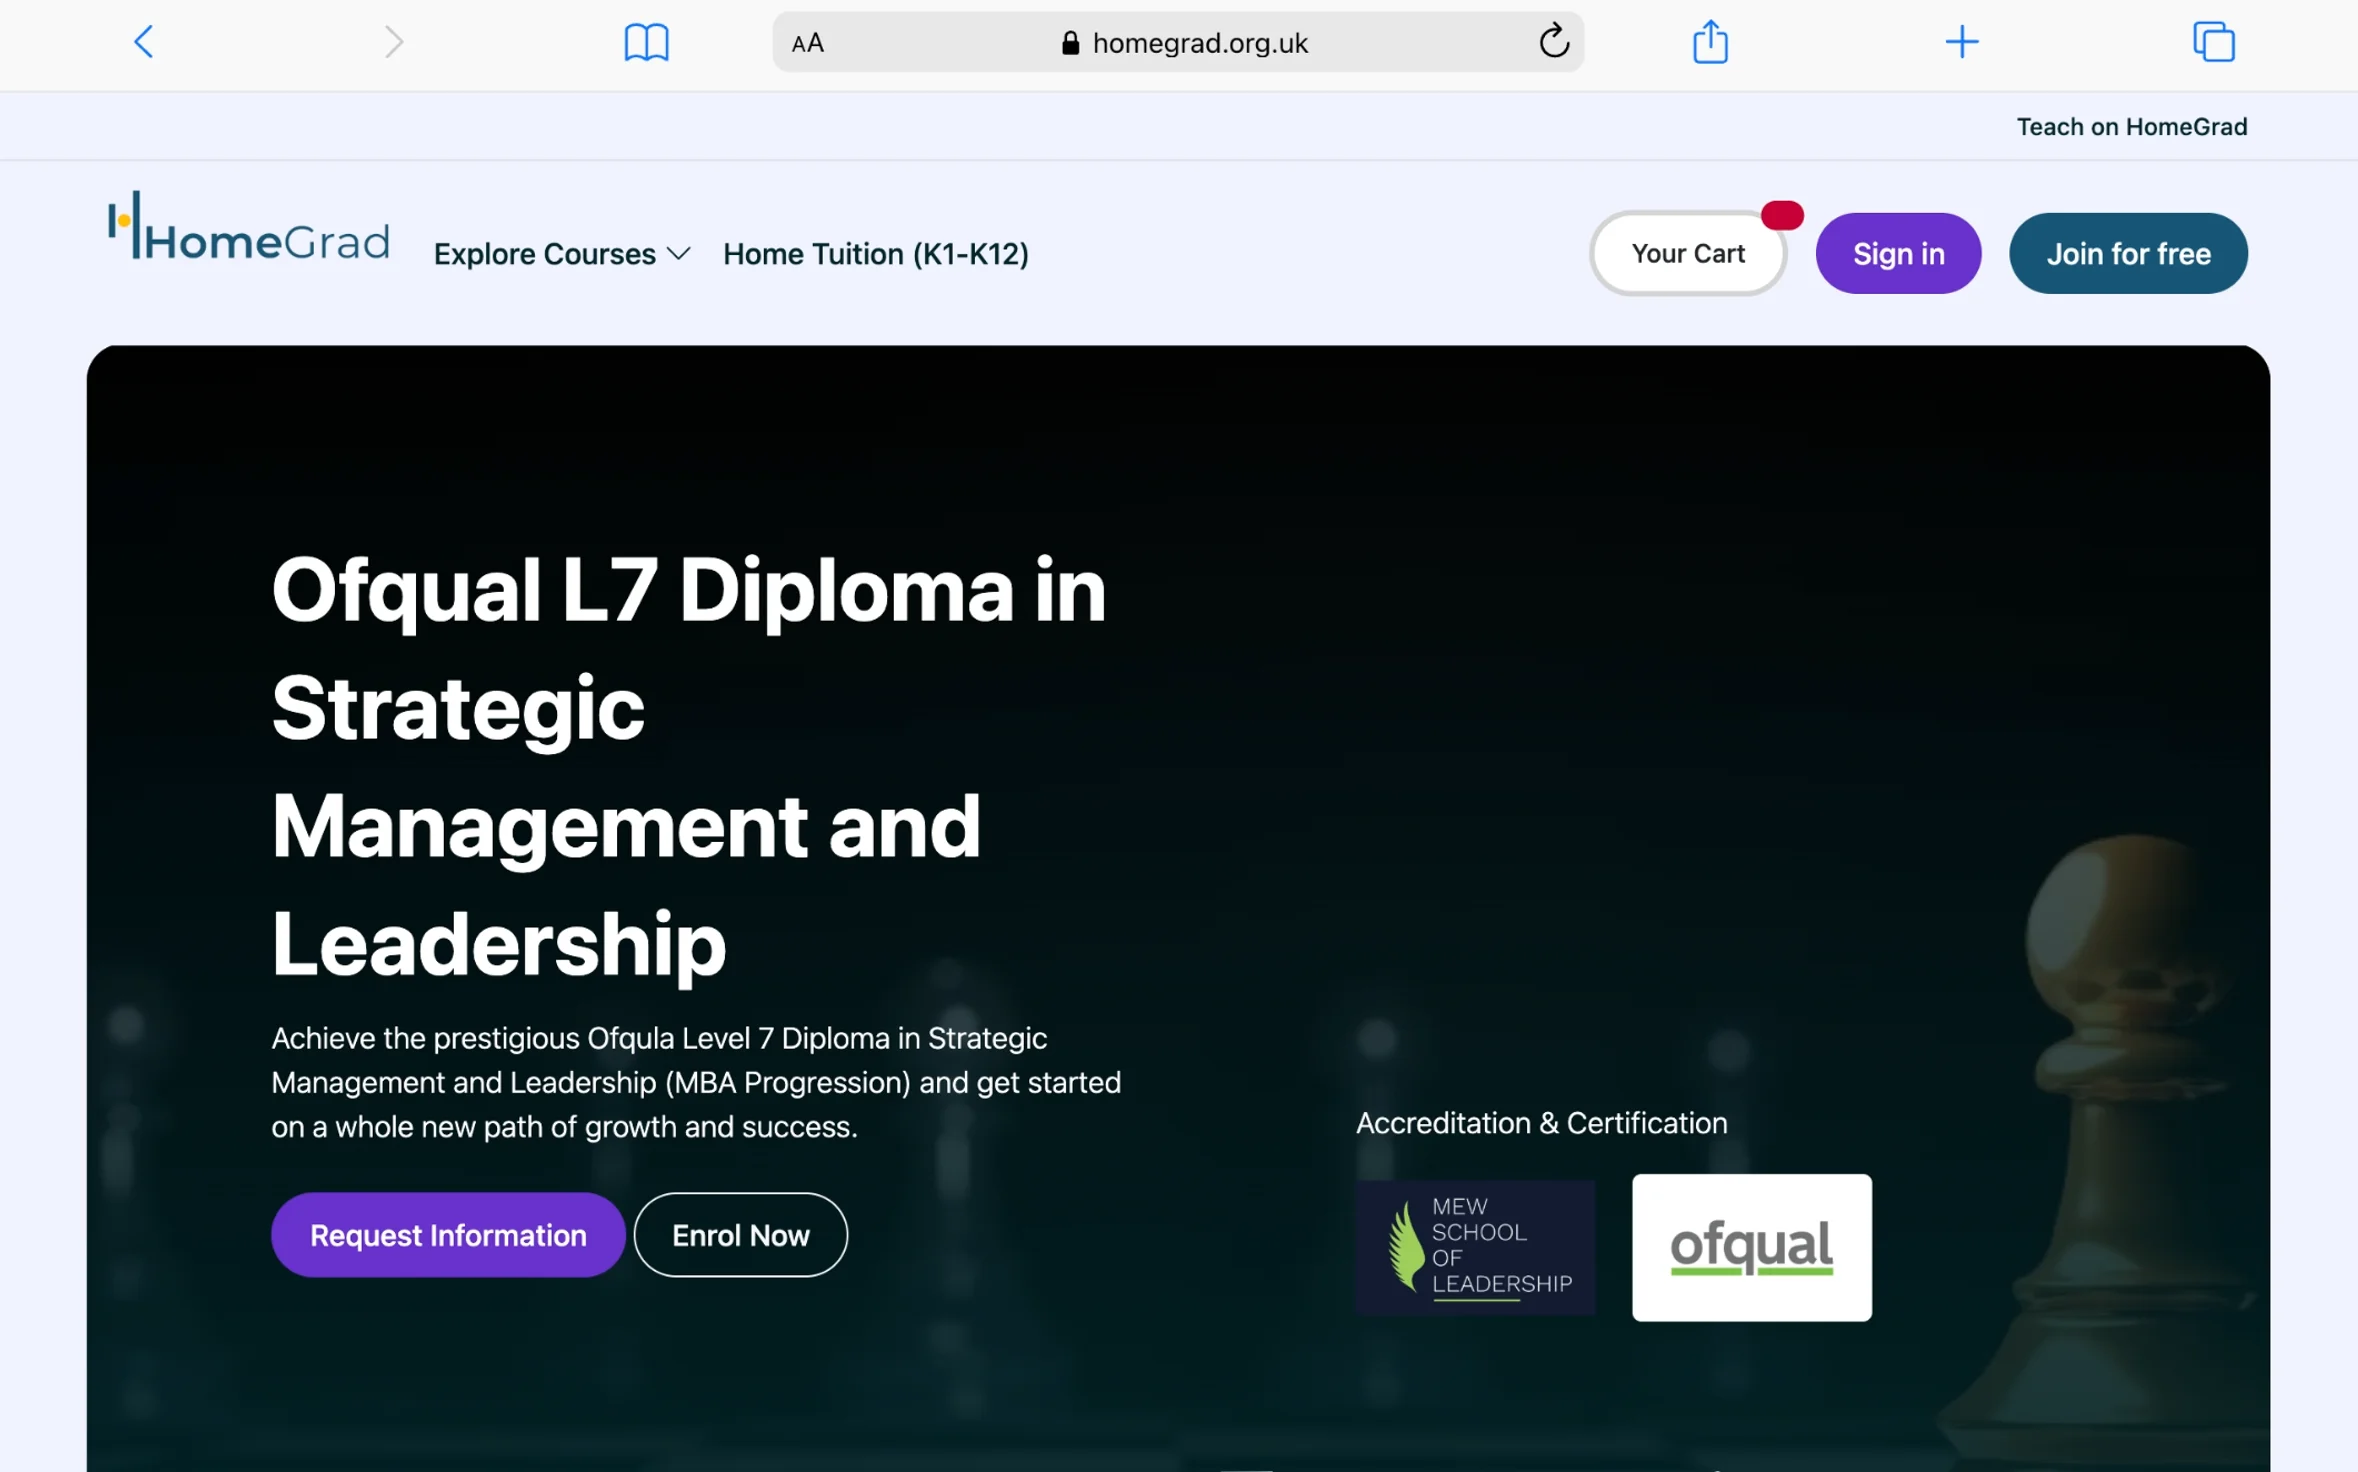Image resolution: width=2358 pixels, height=1472 pixels.
Task: Open Home Tuition (K1-K12) section
Action: pyautogui.click(x=875, y=254)
